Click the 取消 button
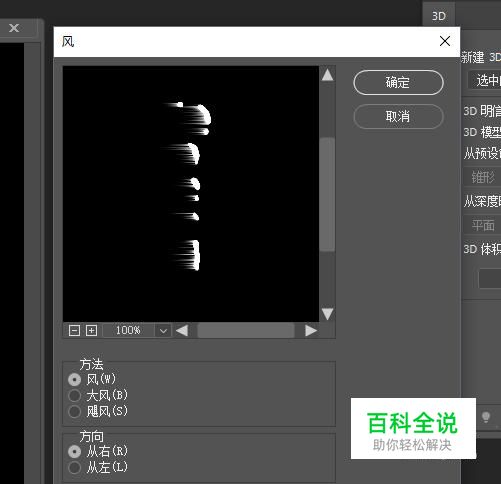The height and width of the screenshot is (484, 501). pos(398,116)
